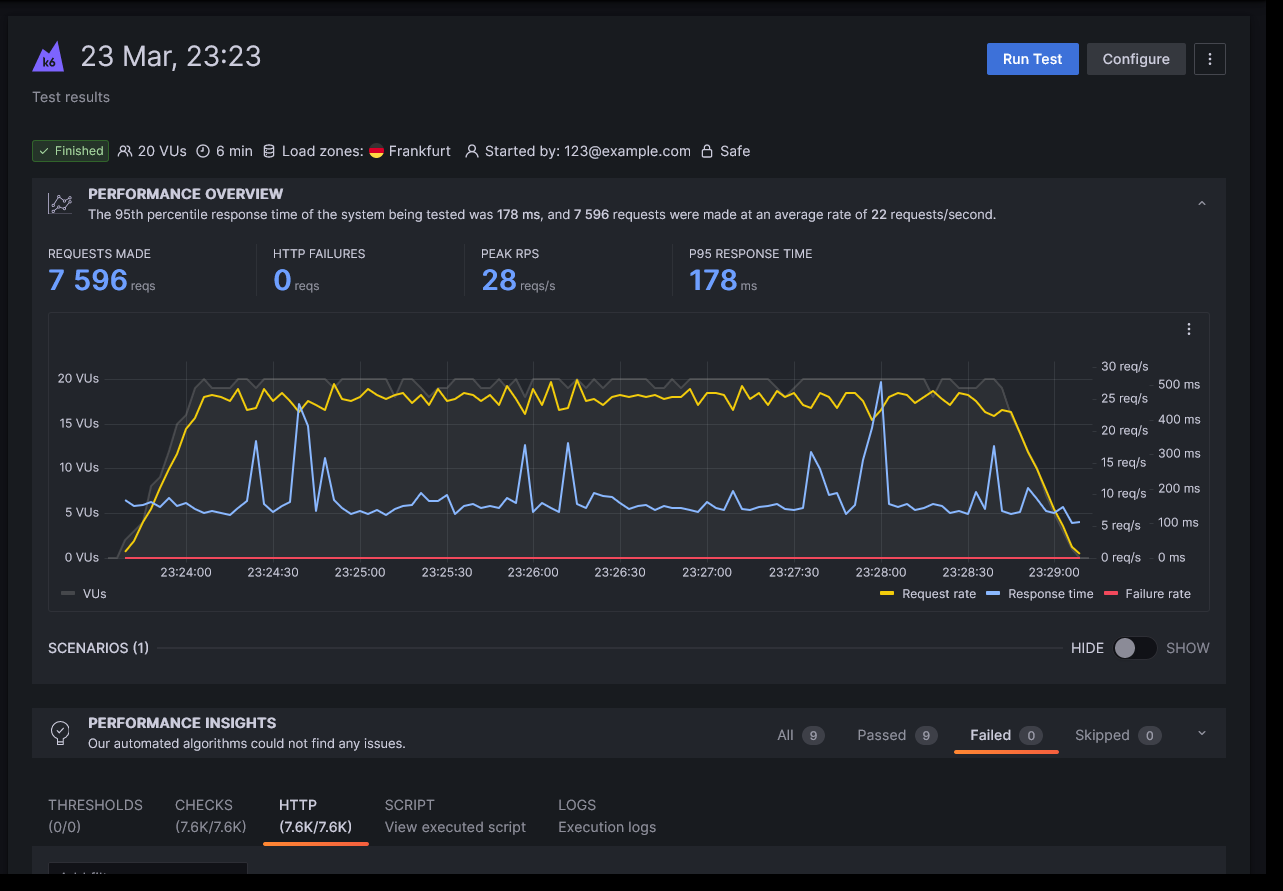Toggle Response time series in legend
Image resolution: width=1283 pixels, height=891 pixels.
pos(1040,593)
